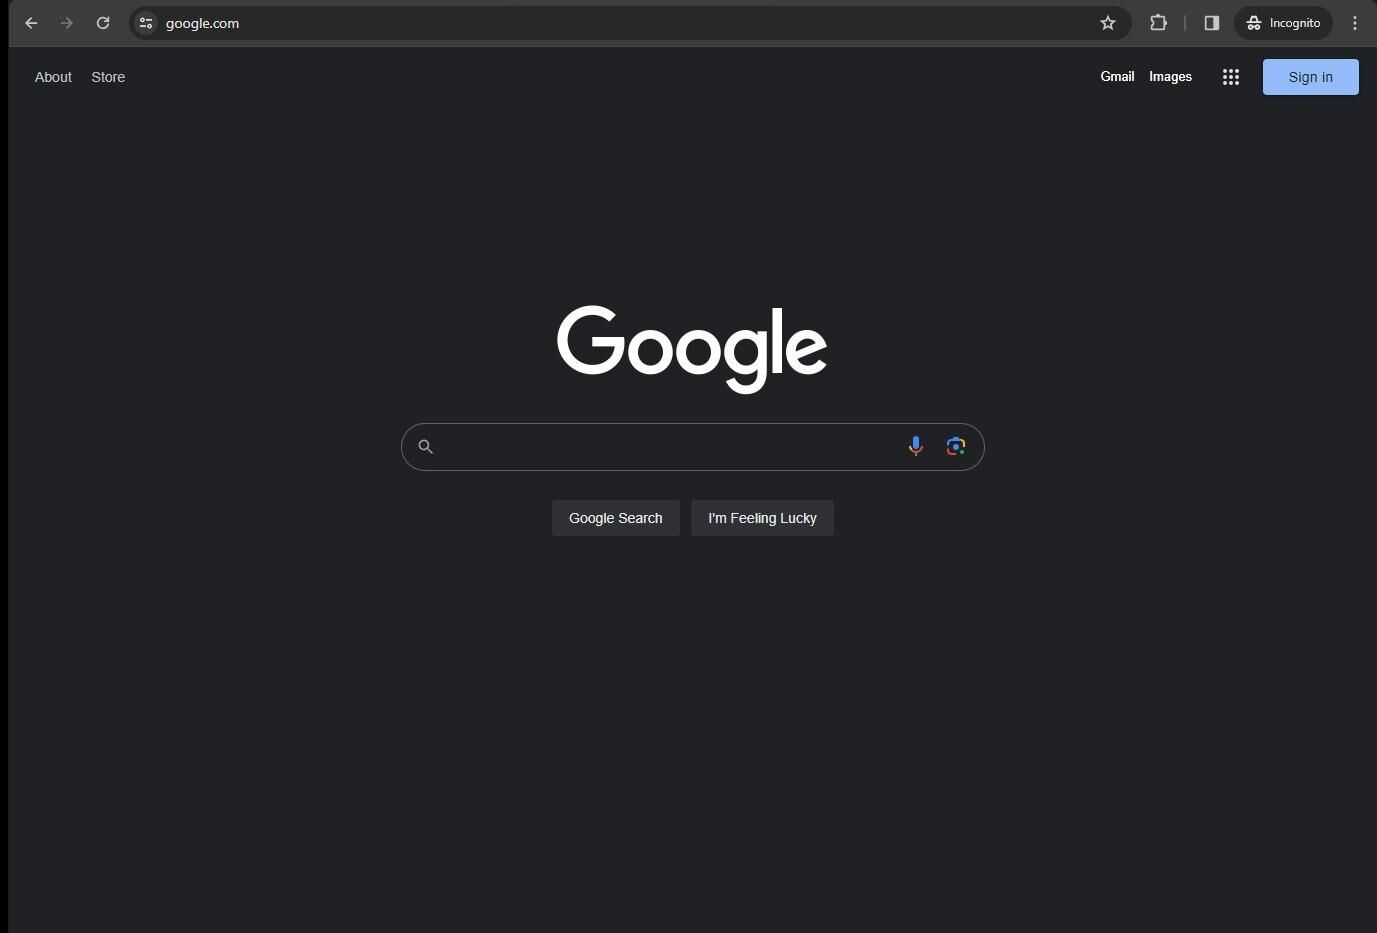Viewport: 1377px width, 933px height.
Task: Open the side panel icon
Action: click(1211, 22)
